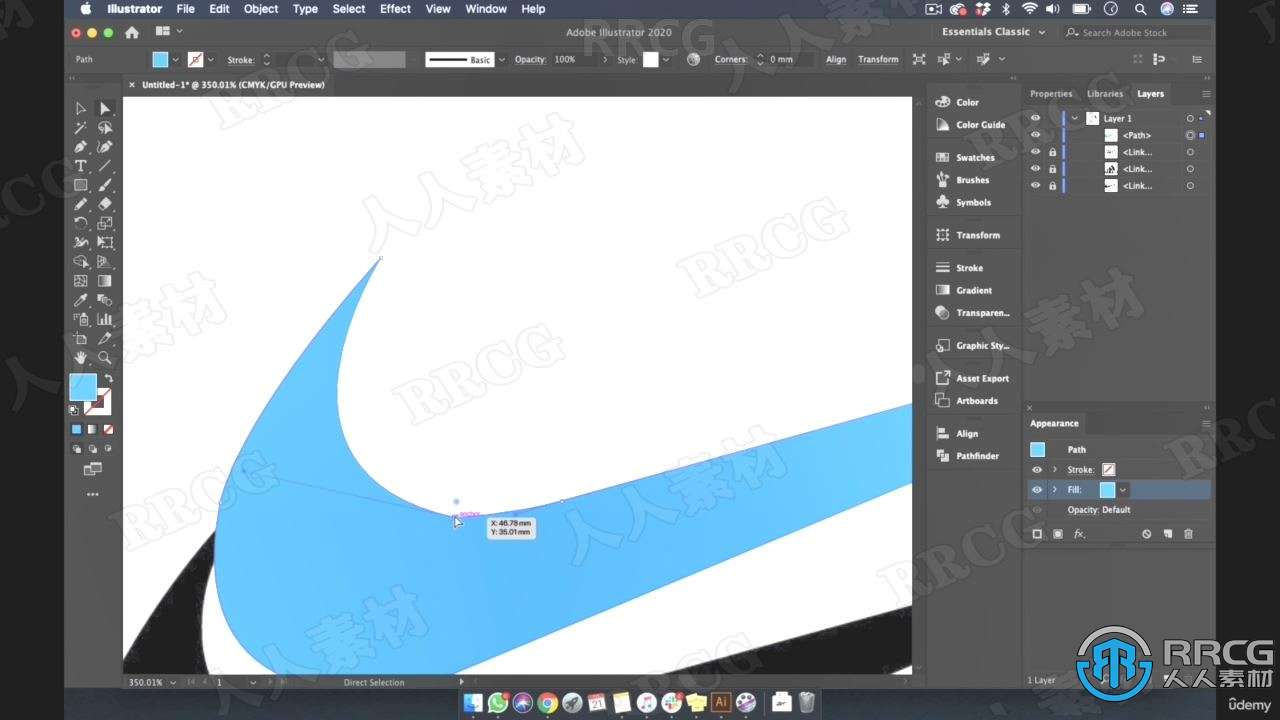Expand Fill attributes in Appearance panel
This screenshot has width=1280, height=720.
point(1054,490)
